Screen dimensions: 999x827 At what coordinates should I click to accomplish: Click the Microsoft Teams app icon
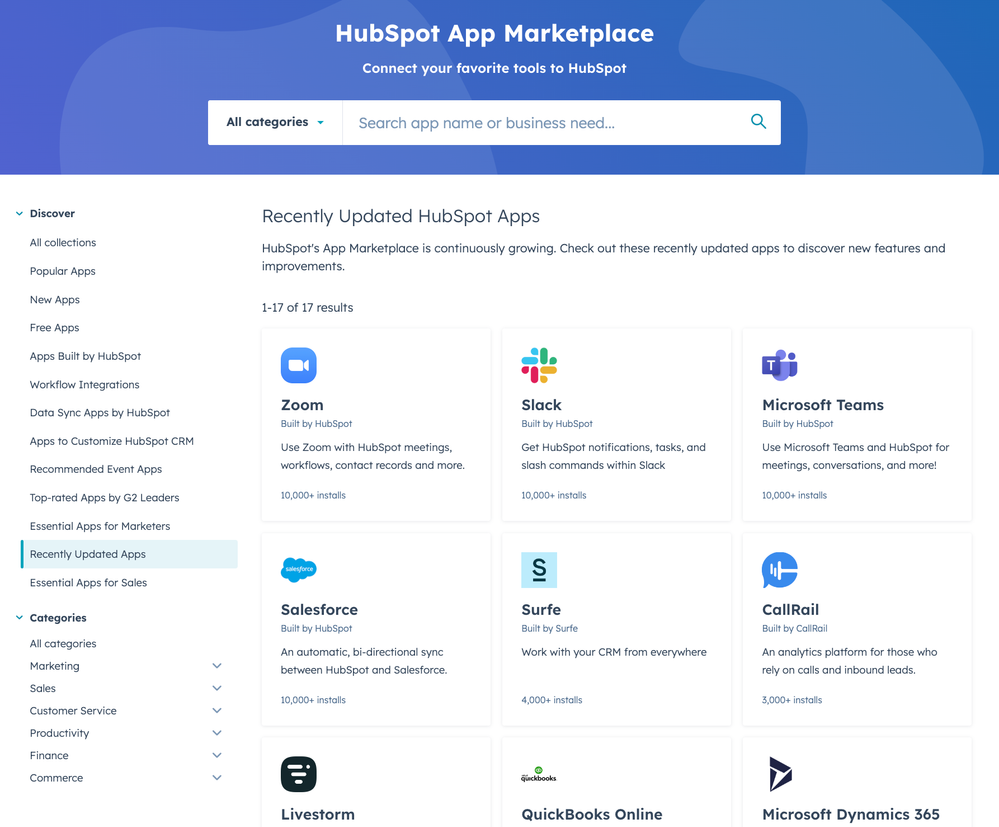779,365
